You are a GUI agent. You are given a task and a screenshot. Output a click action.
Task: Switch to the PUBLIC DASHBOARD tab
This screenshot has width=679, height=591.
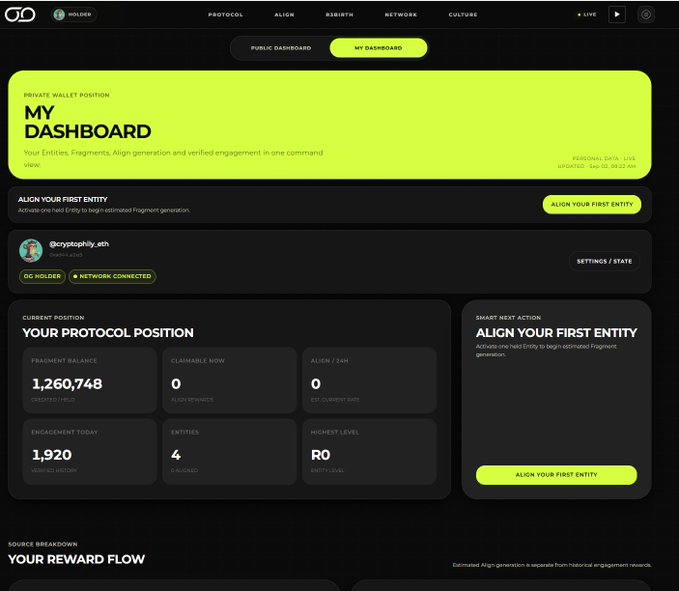coord(281,48)
